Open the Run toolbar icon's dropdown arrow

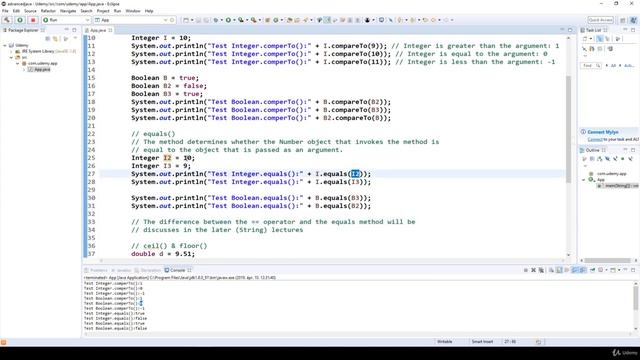tap(234, 20)
